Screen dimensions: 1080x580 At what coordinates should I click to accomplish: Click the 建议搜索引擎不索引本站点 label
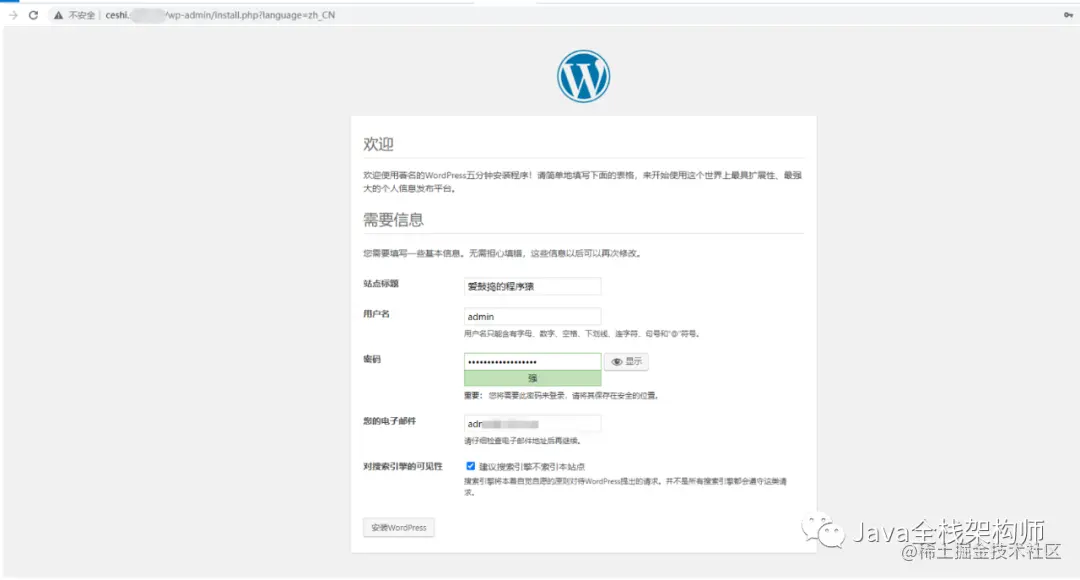[x=532, y=467]
